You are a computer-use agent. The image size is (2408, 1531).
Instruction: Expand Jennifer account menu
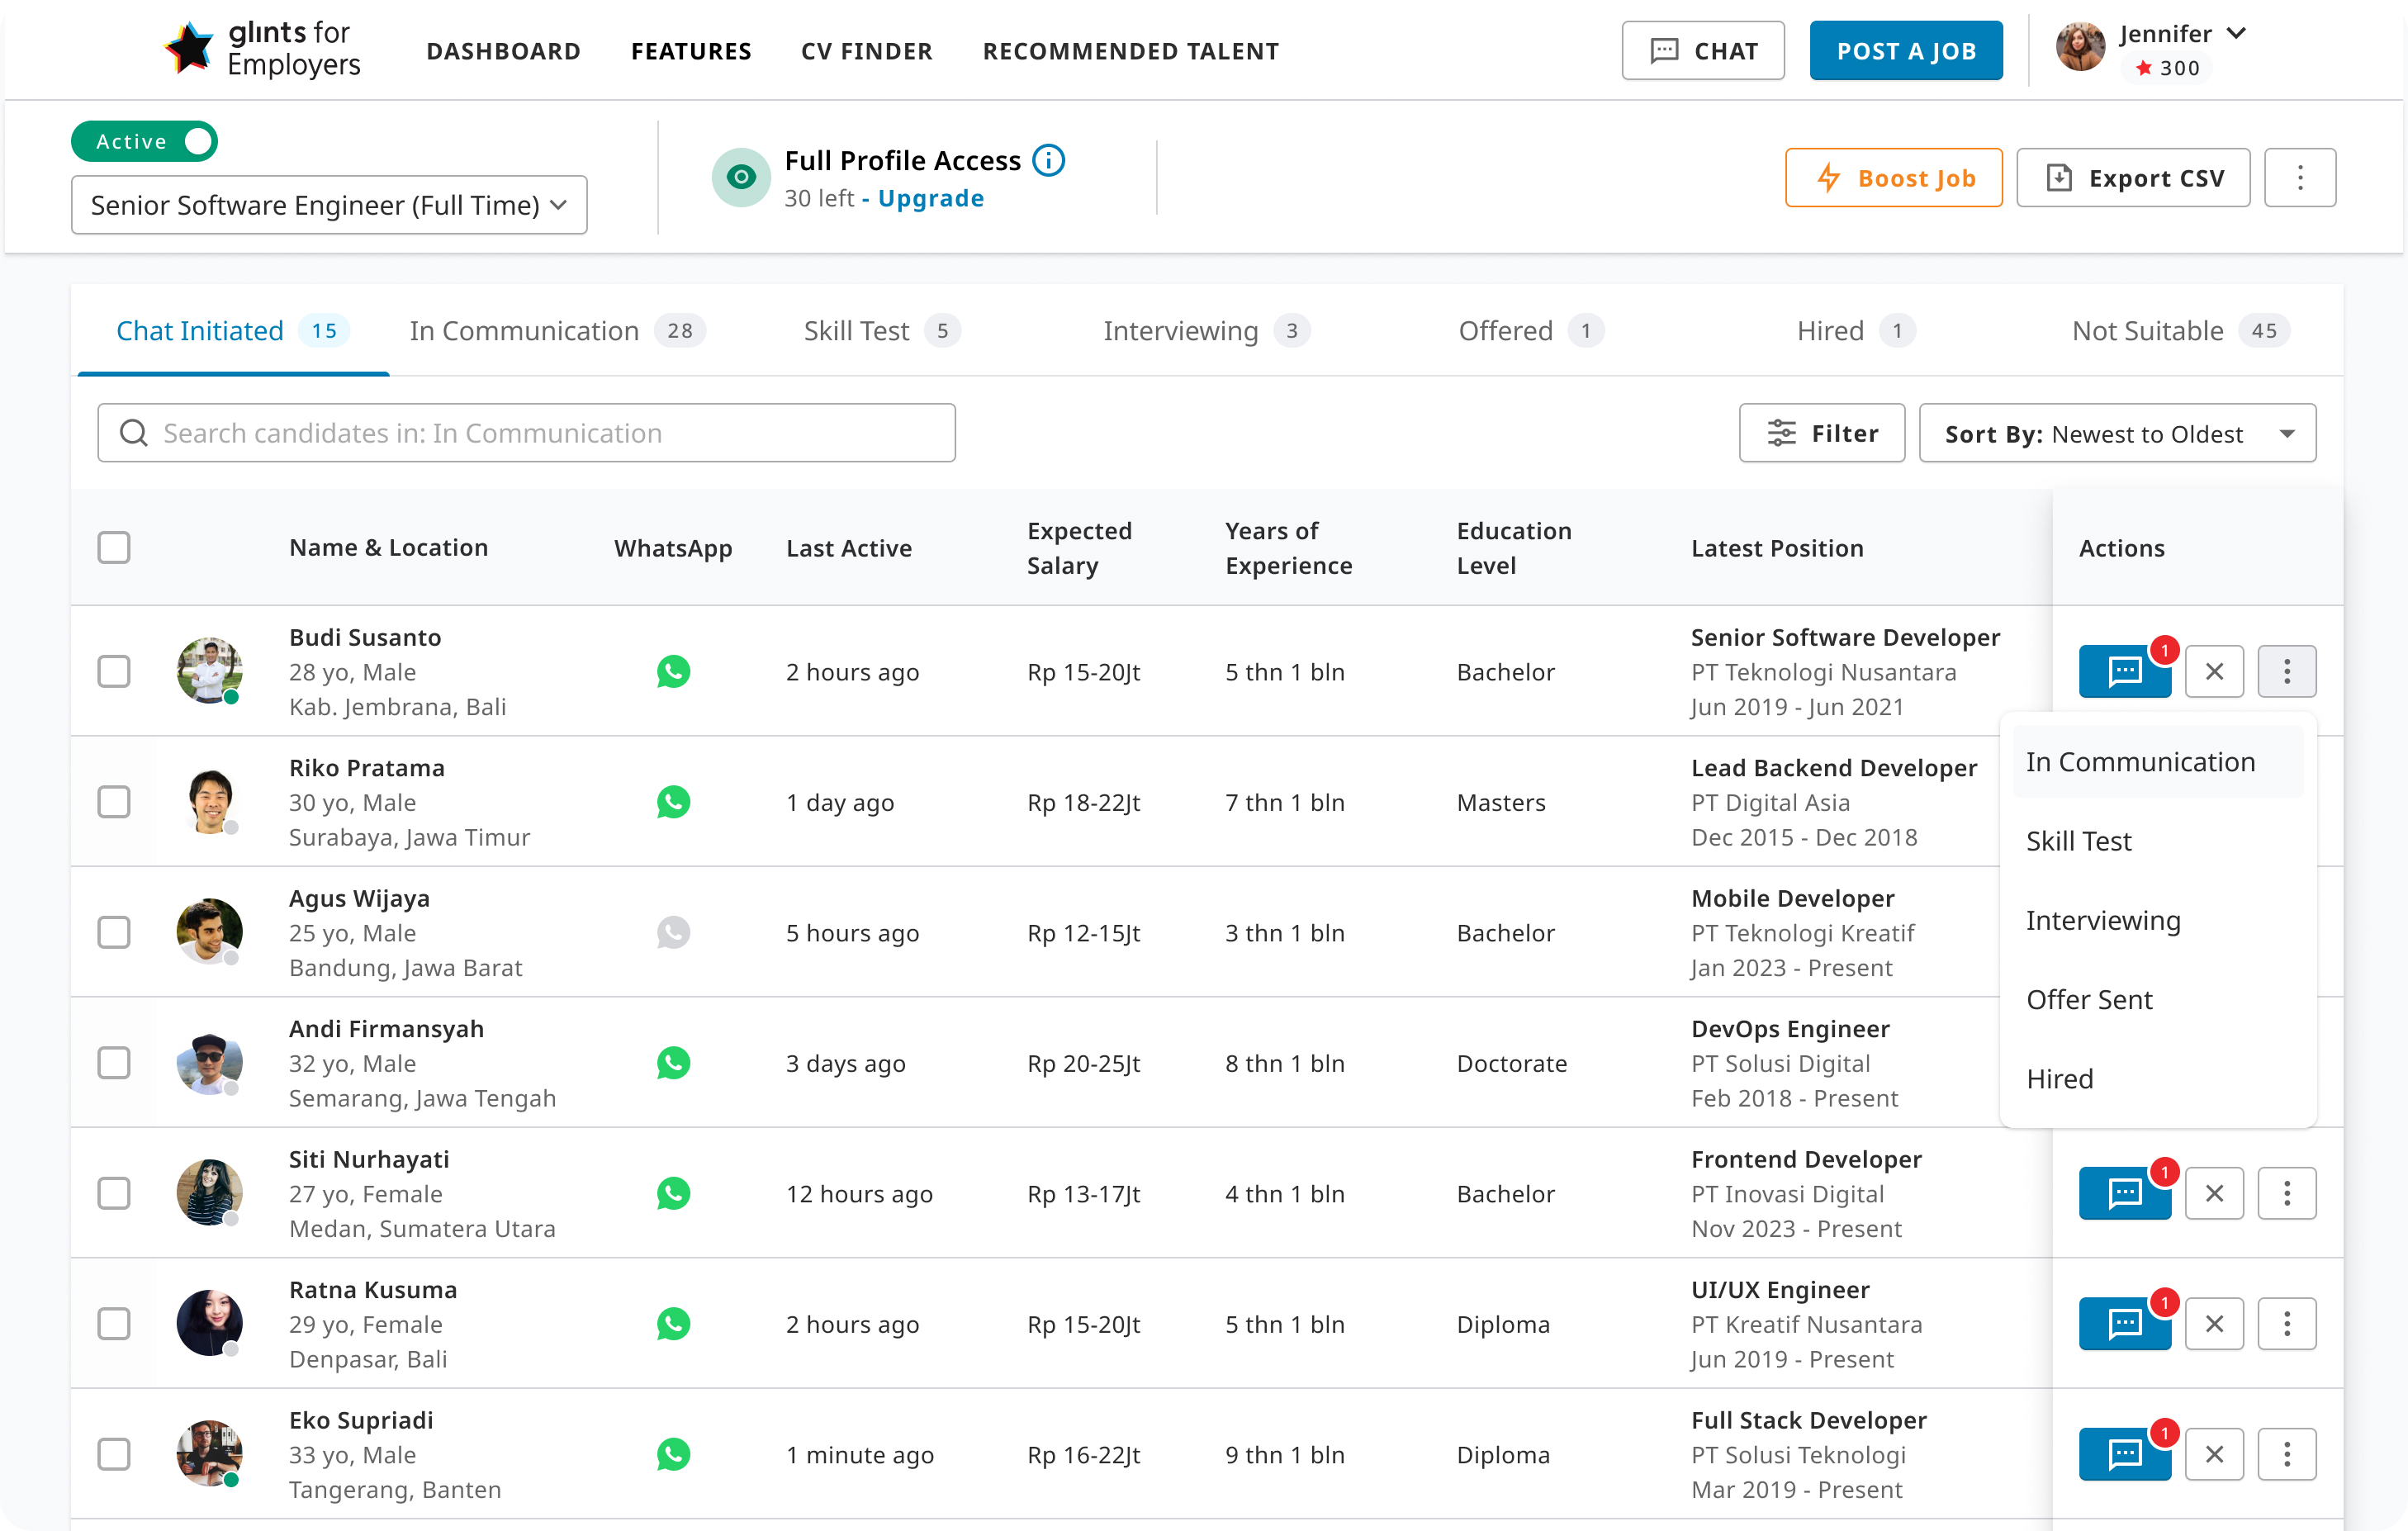pos(2236,33)
